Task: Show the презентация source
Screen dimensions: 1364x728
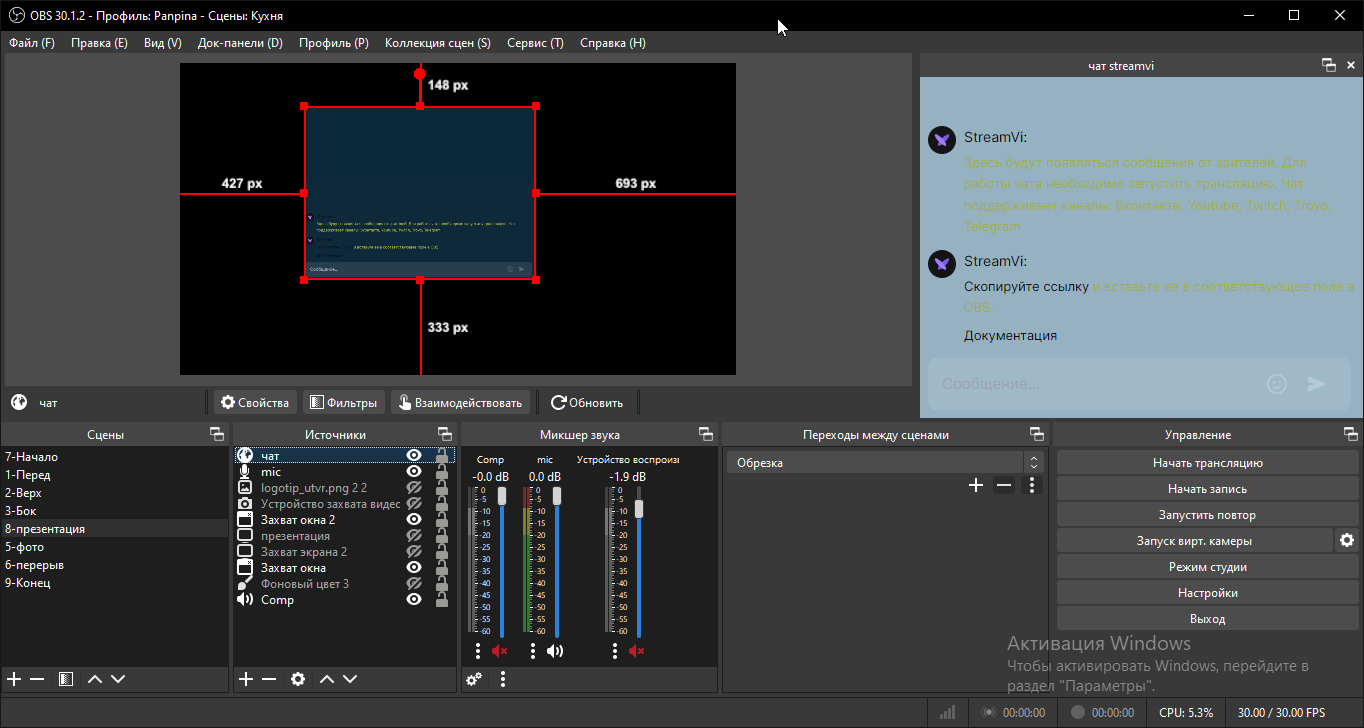Action: pos(414,536)
